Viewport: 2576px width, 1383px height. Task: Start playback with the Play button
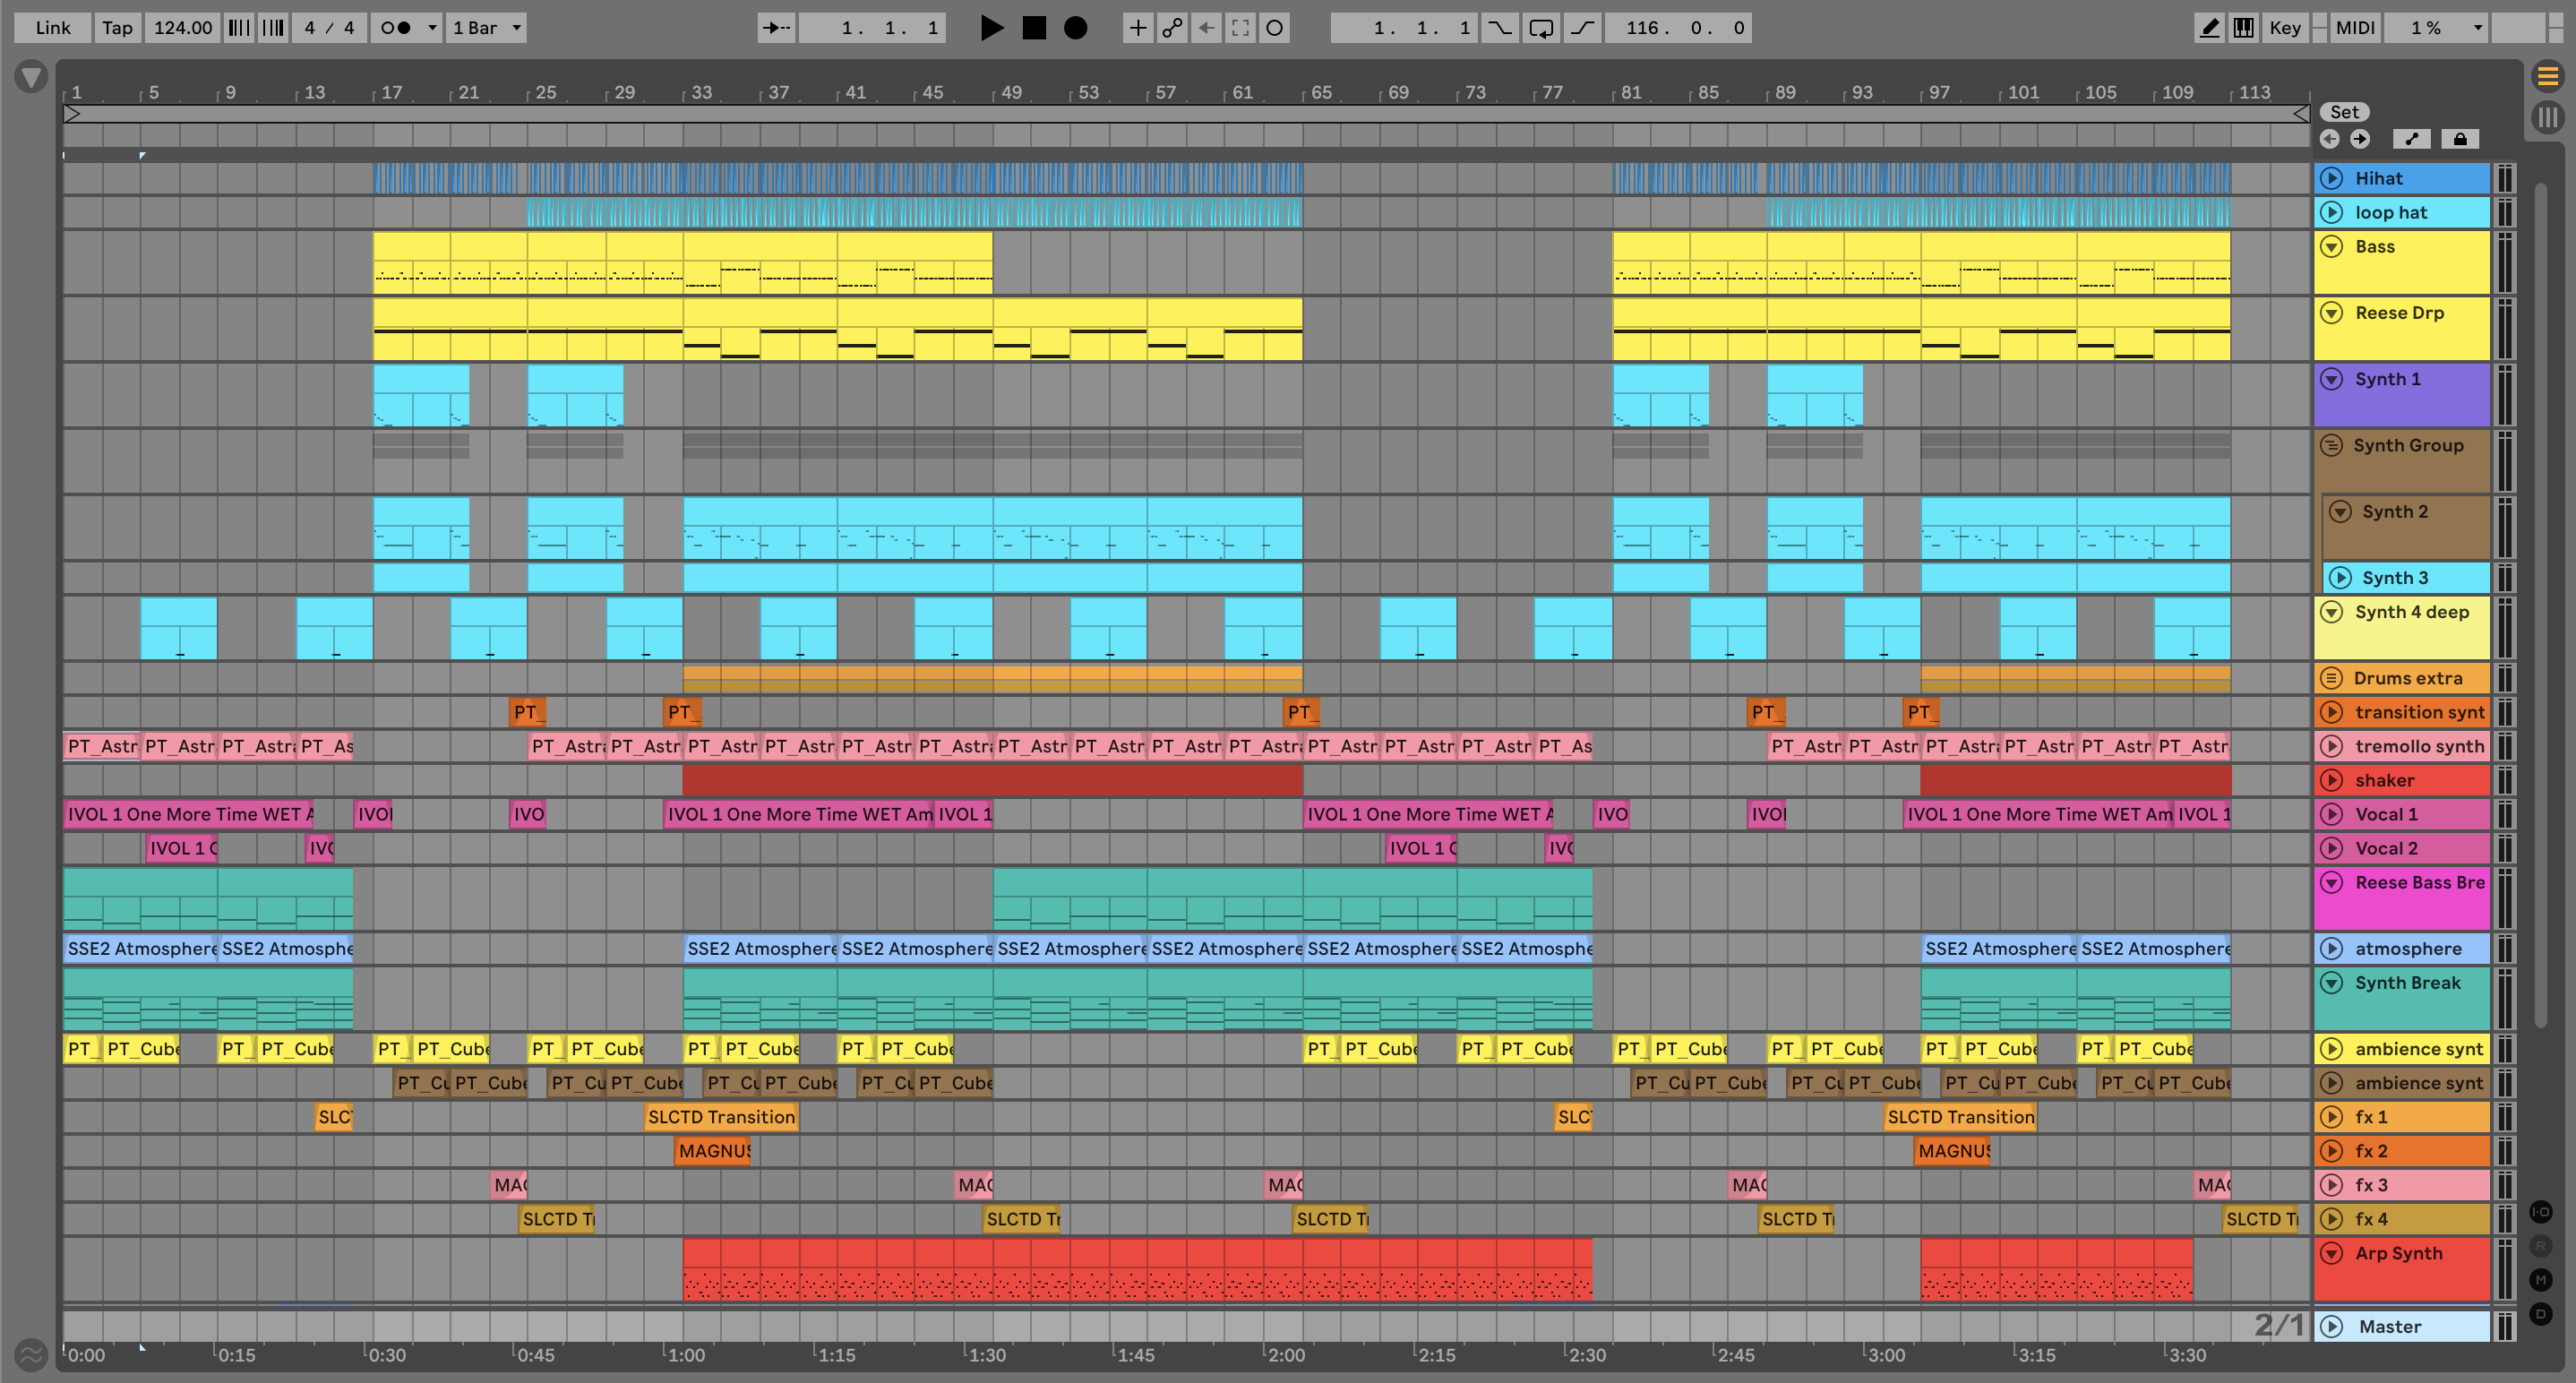click(x=991, y=28)
